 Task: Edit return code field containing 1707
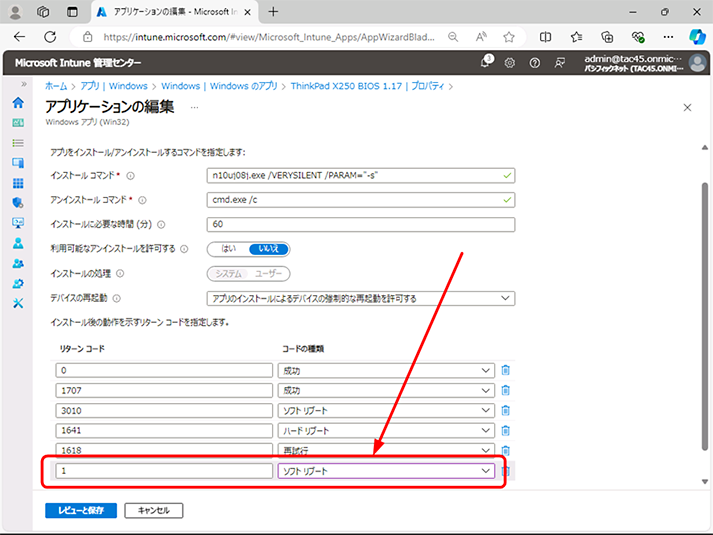point(164,390)
